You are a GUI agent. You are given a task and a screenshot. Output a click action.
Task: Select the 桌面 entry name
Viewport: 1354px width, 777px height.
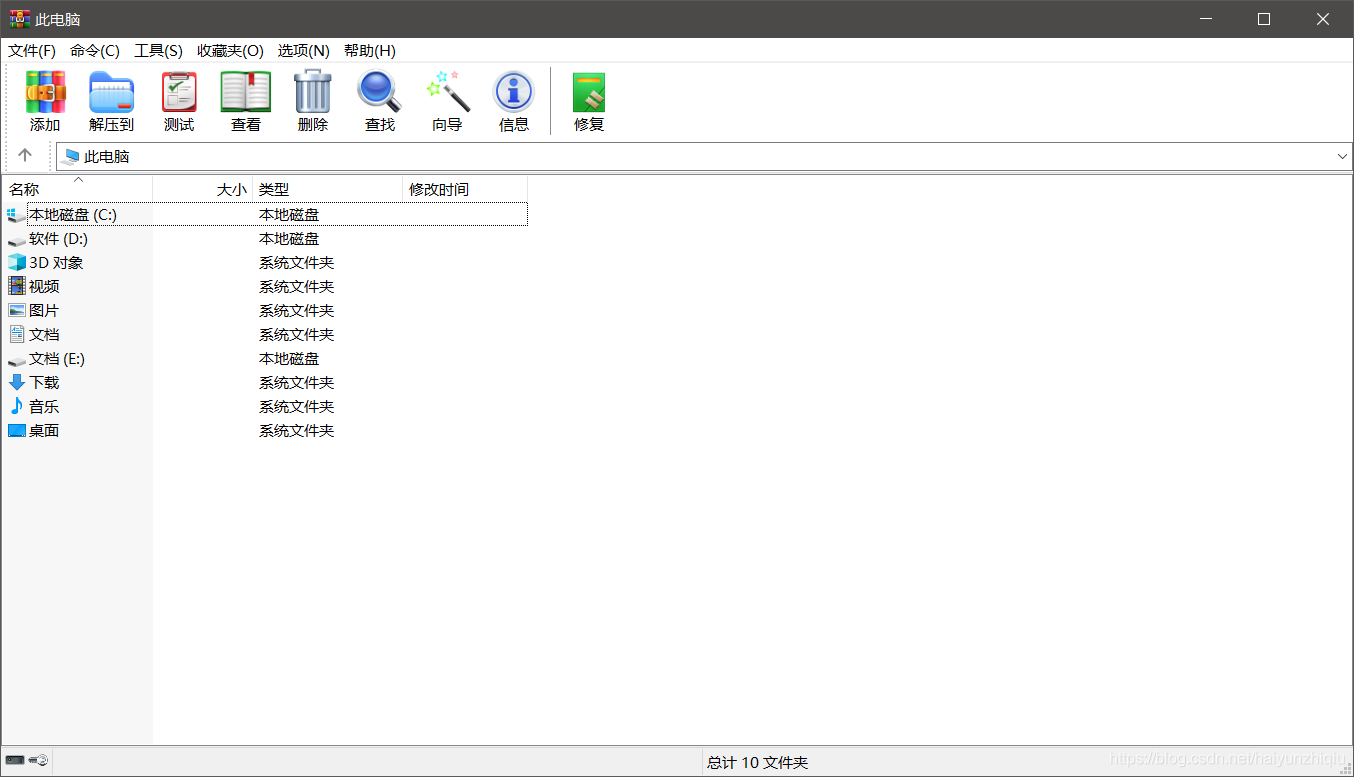tap(44, 431)
